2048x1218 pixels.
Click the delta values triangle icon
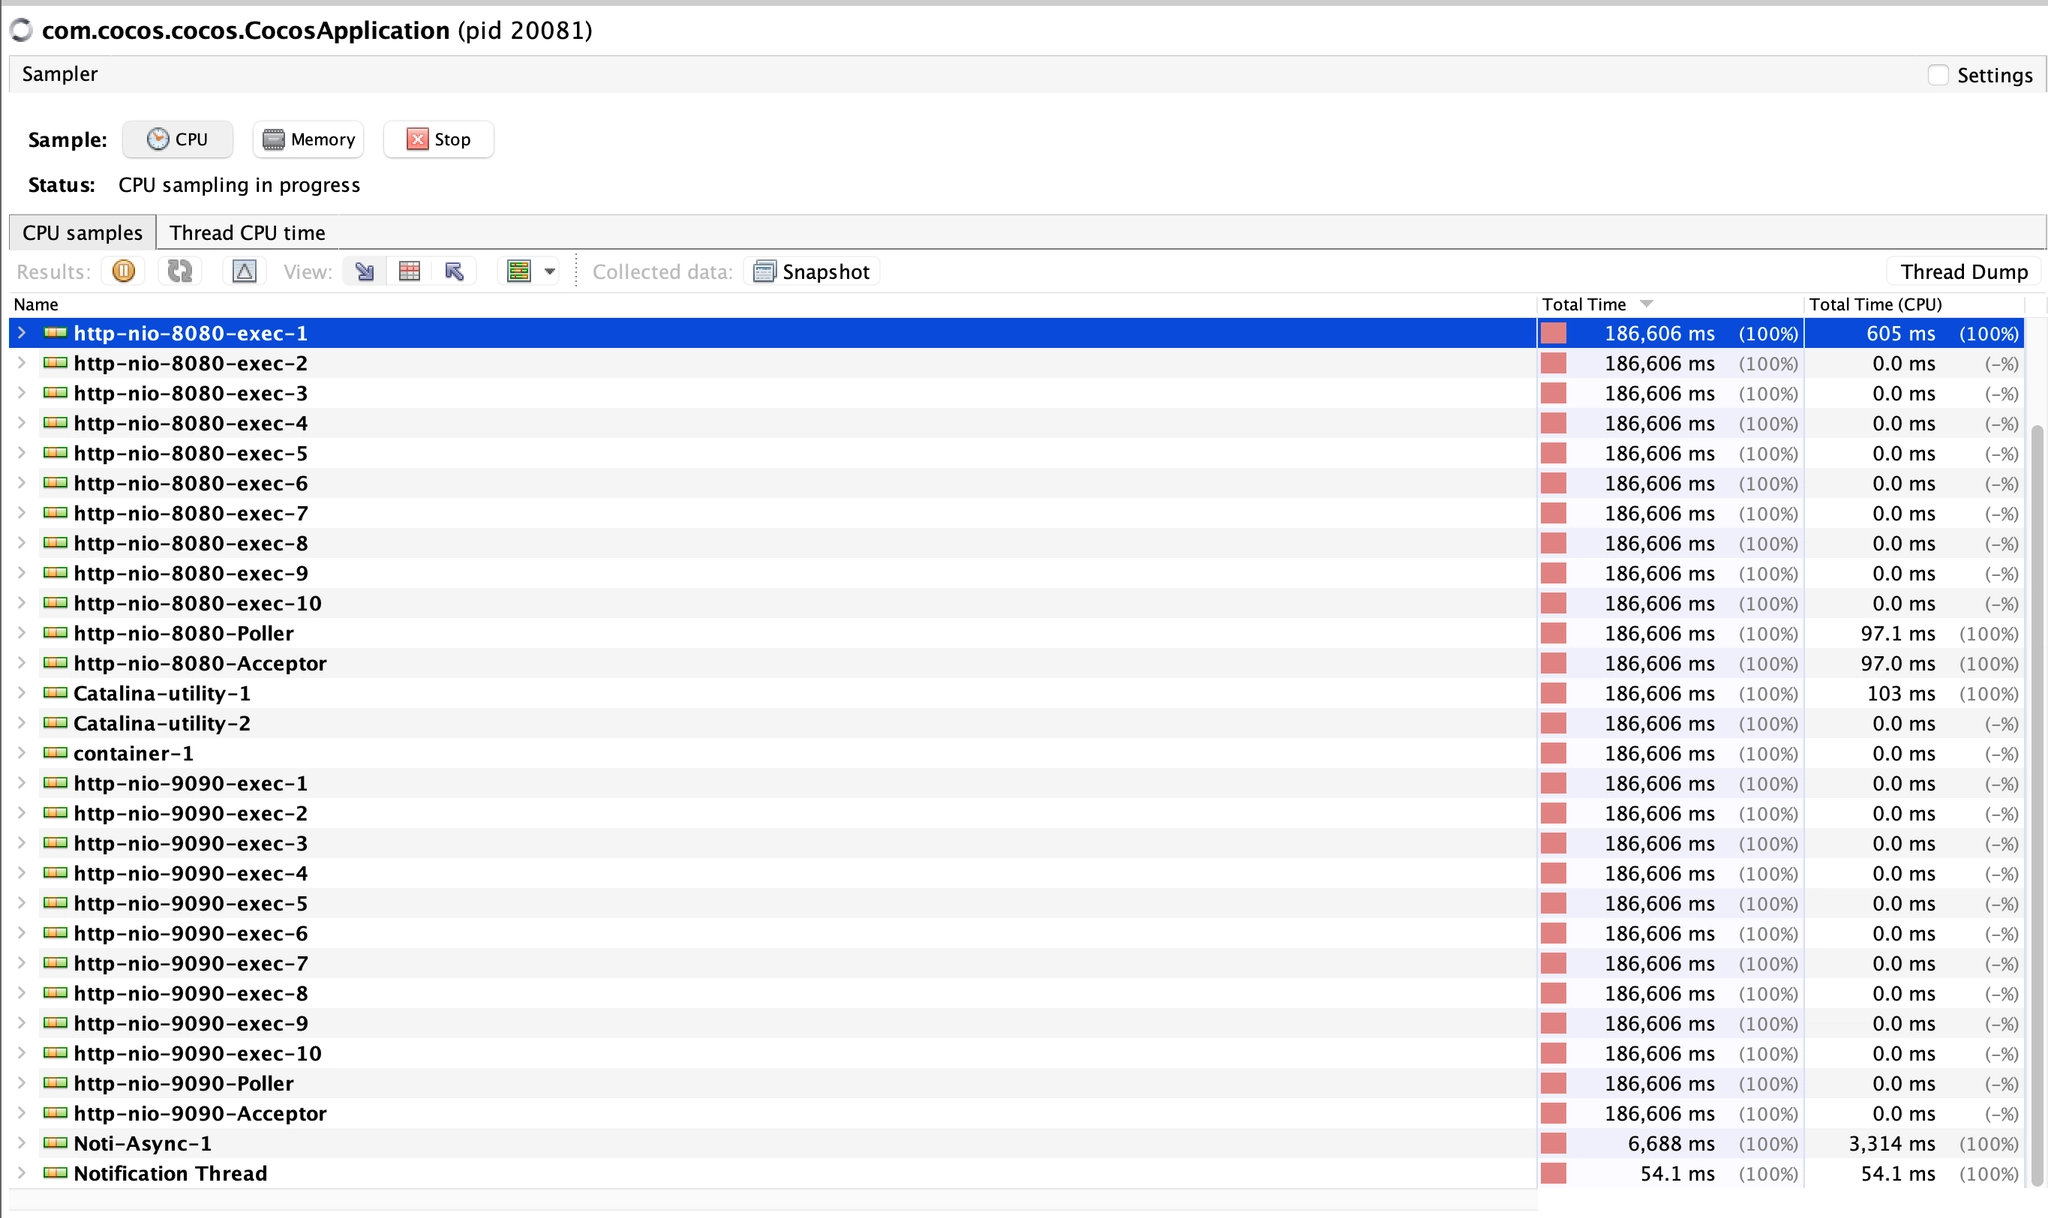[244, 271]
